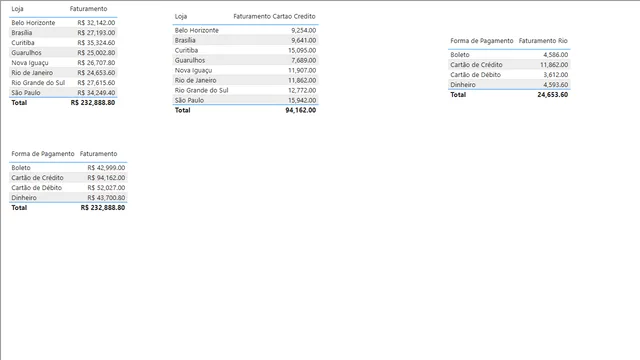Select the R$ 26,707.80 value
The image size is (640, 360).
96,63
